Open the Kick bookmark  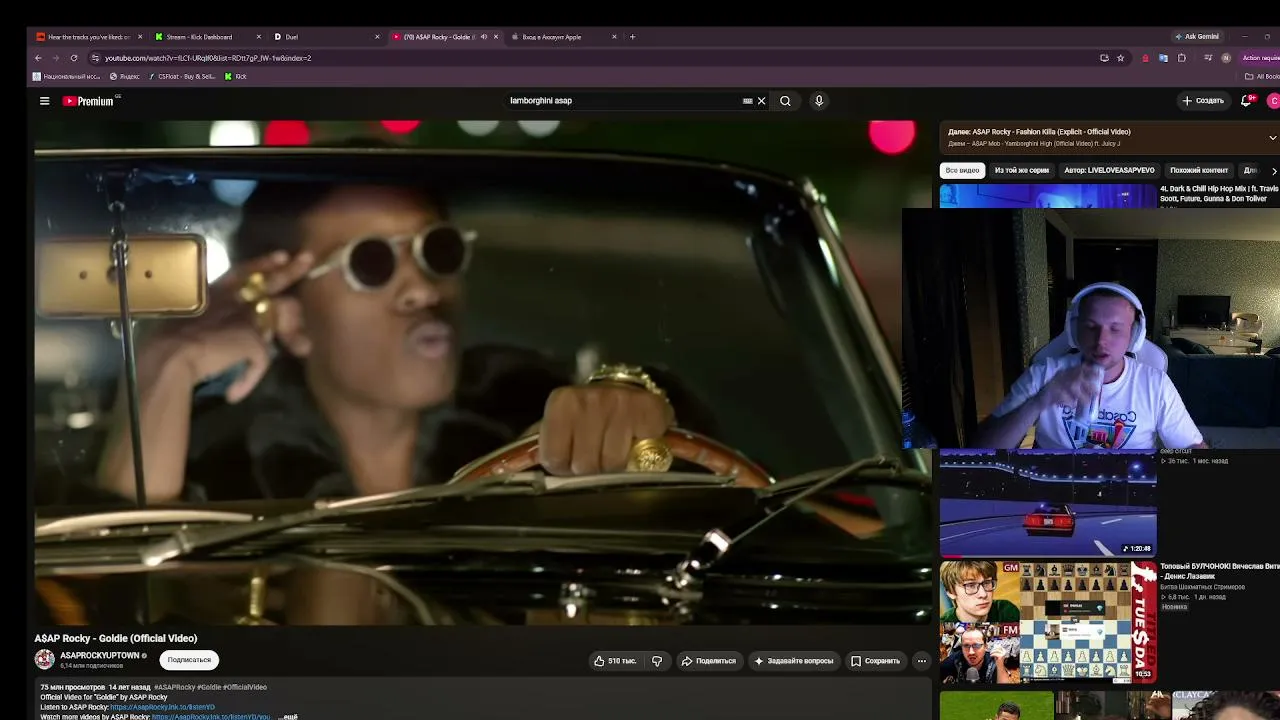coord(236,76)
